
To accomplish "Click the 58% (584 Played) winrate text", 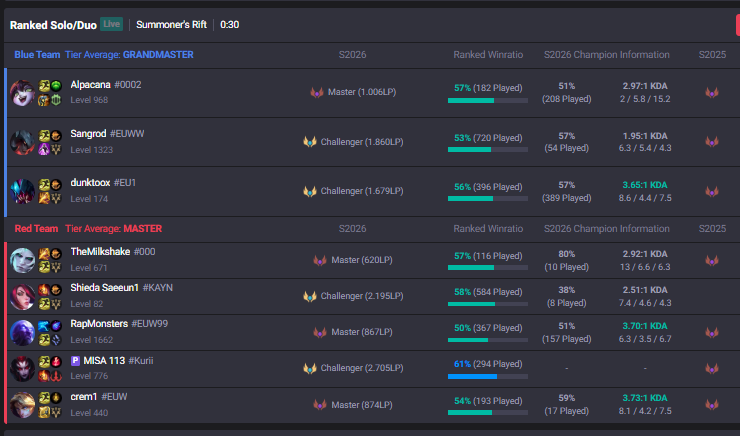I will tap(488, 292).
